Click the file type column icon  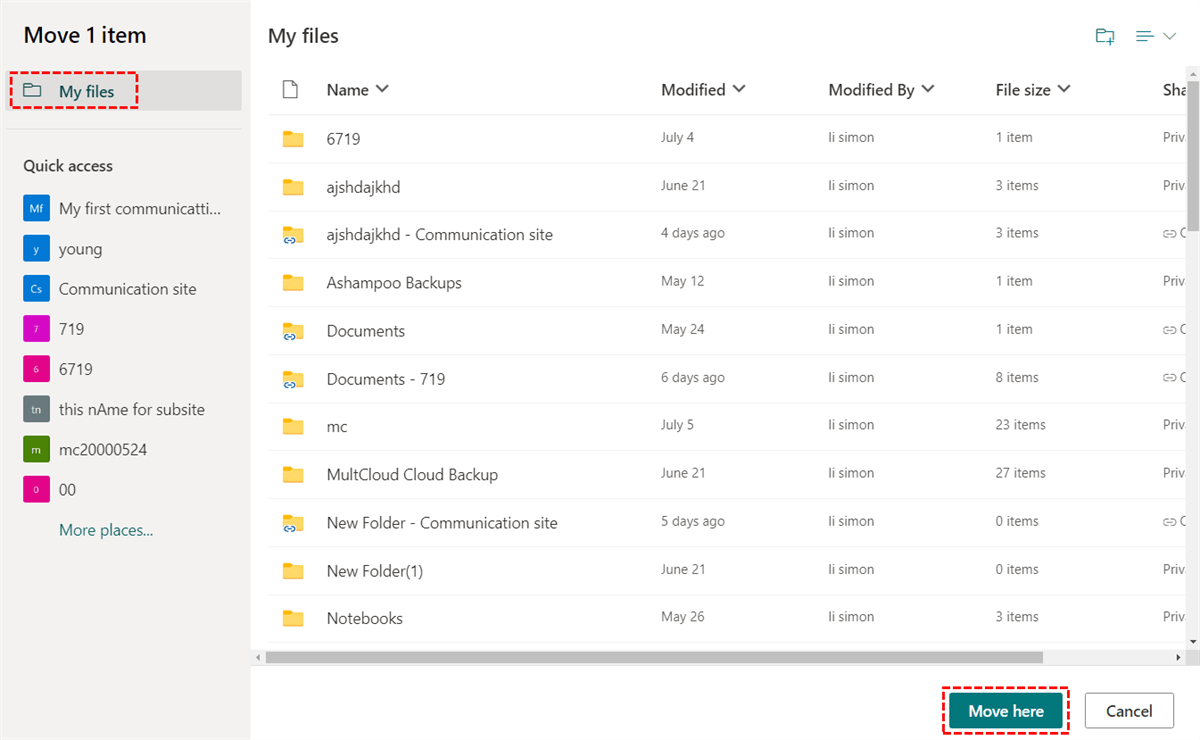(291, 90)
